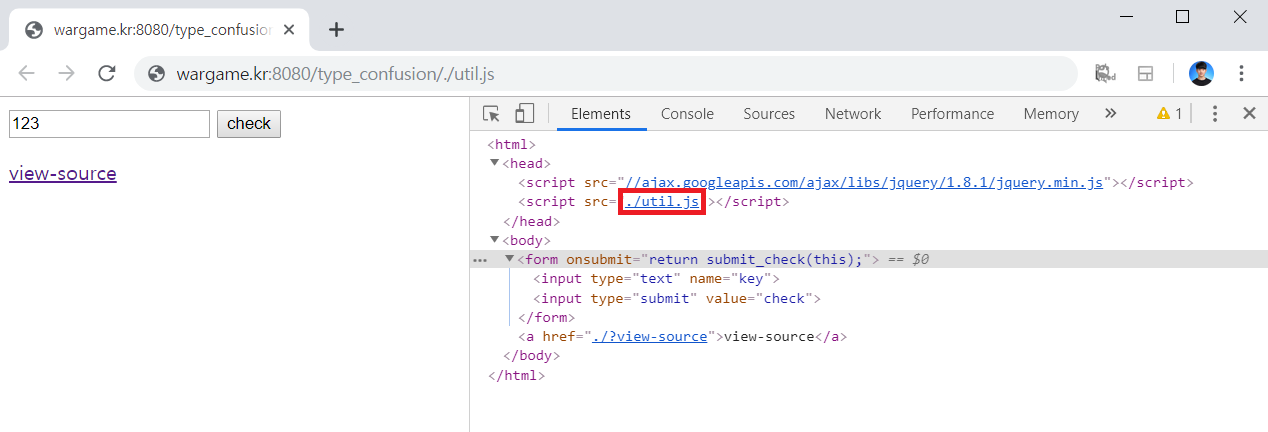1268x432 pixels.
Task: Activate the inspect element picker tool
Action: click(x=491, y=113)
